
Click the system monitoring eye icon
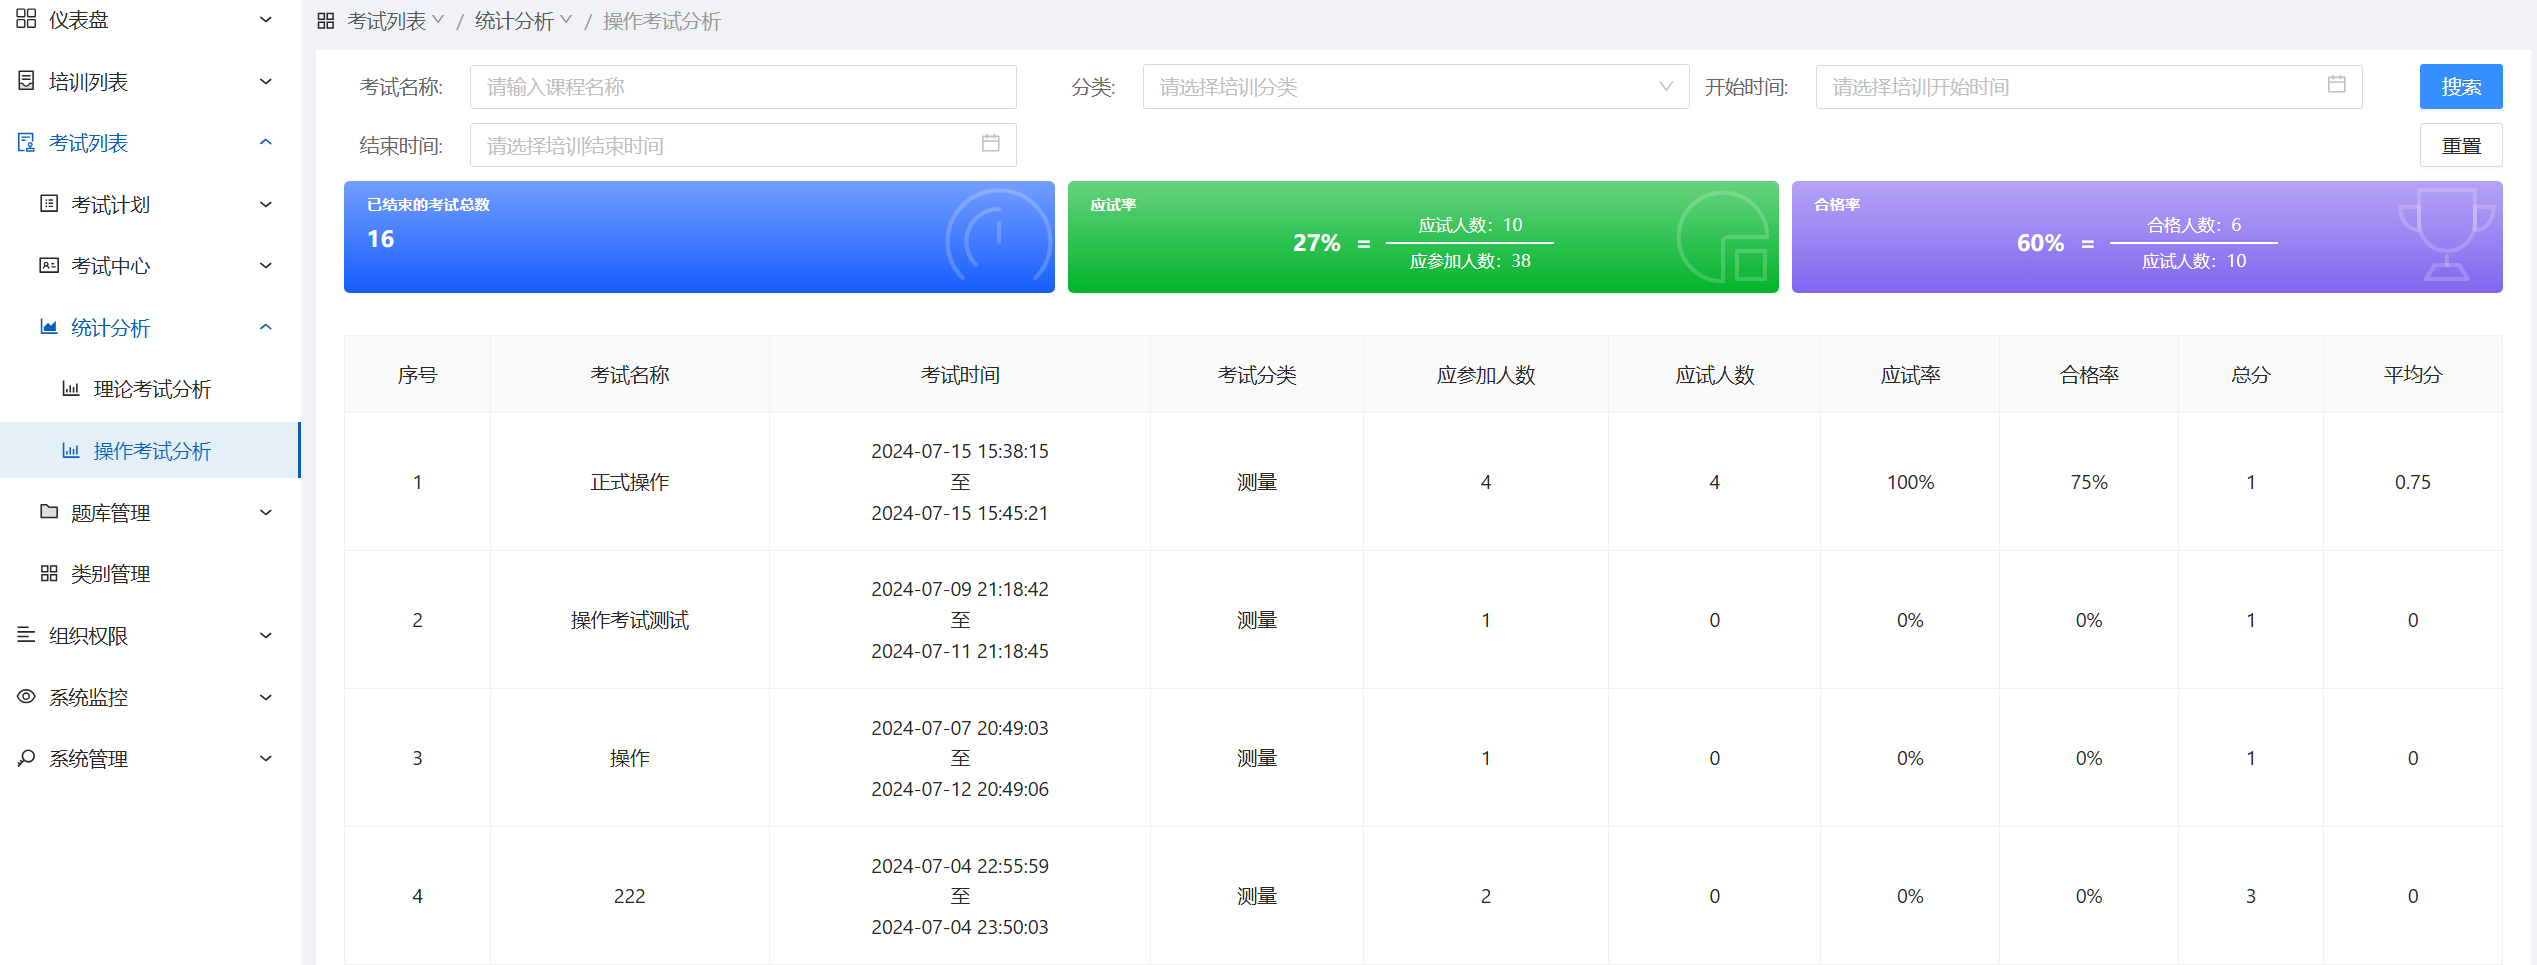[x=26, y=697]
